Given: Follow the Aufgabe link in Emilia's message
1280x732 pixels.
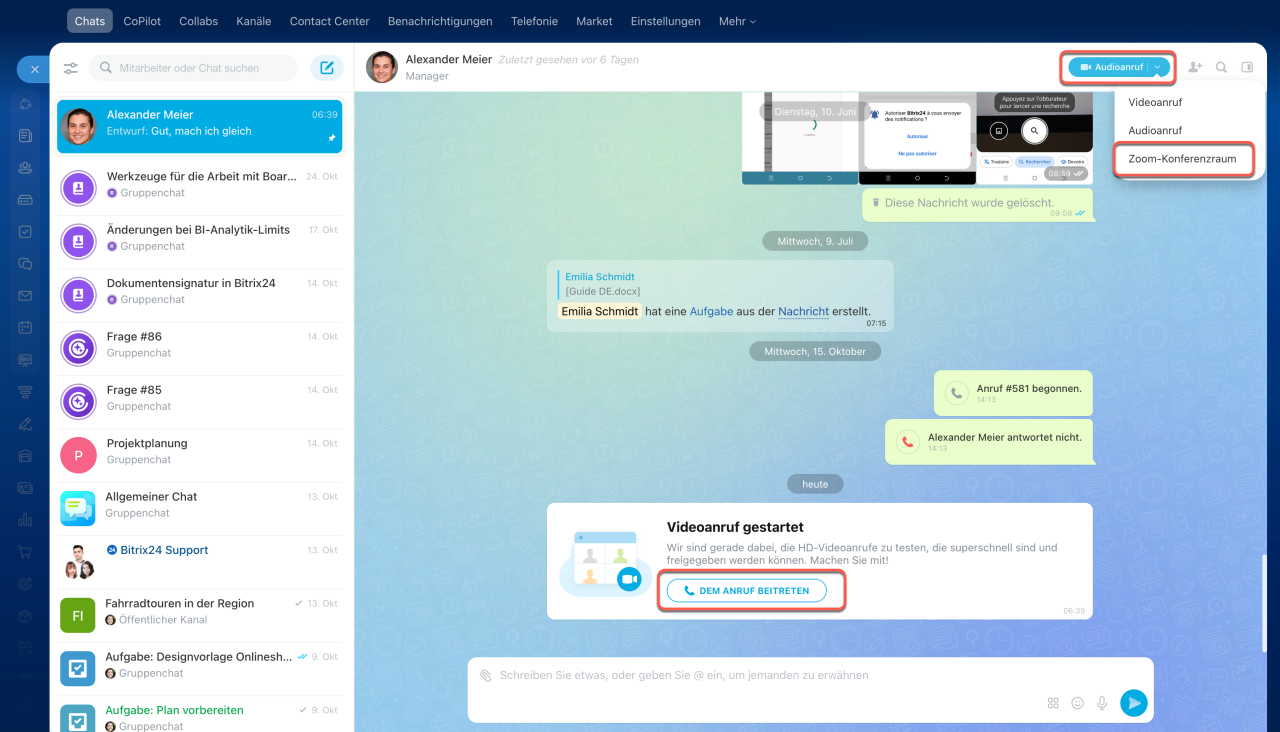Looking at the screenshot, I should [x=709, y=311].
